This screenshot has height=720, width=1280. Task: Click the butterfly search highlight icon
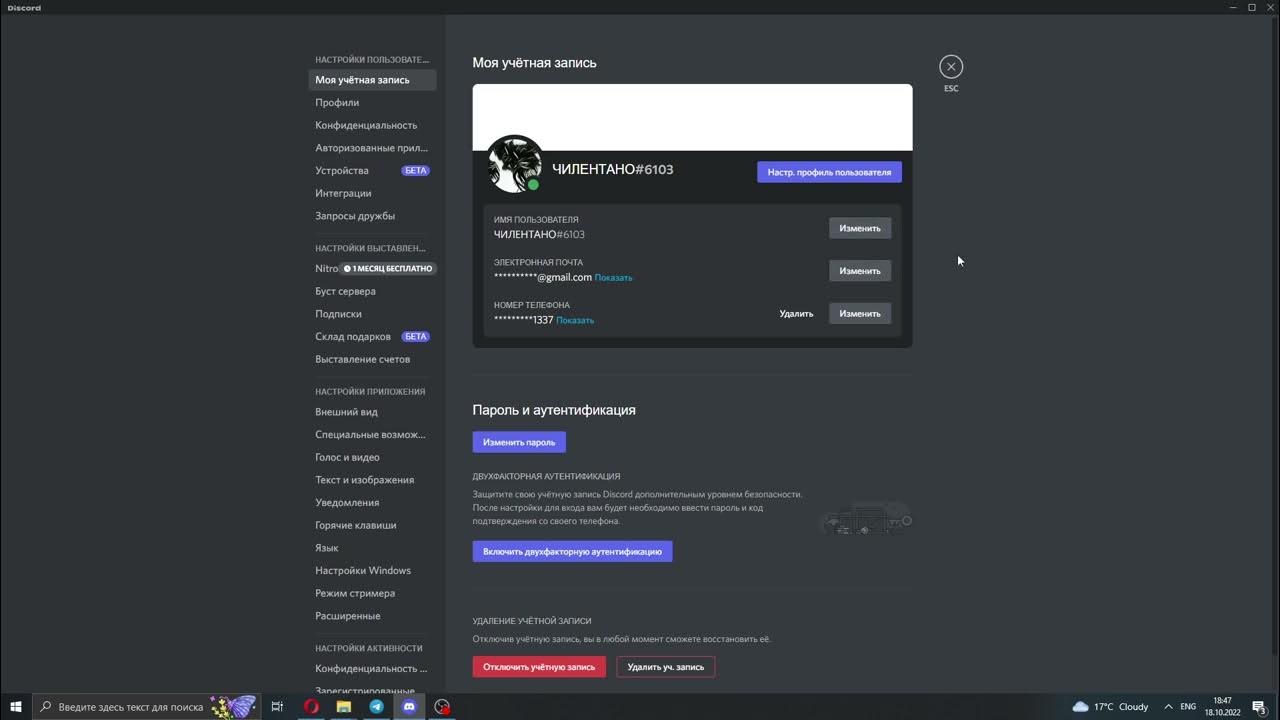pos(232,706)
